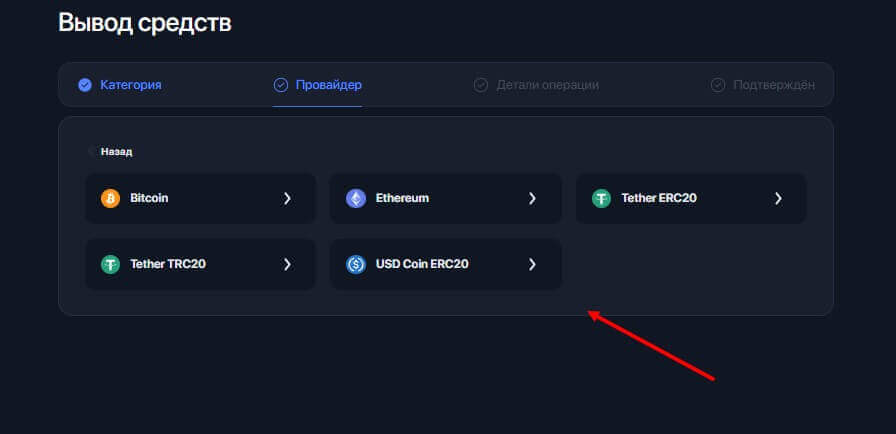
Task: Select the Провайдер step tab
Action: [x=329, y=85]
